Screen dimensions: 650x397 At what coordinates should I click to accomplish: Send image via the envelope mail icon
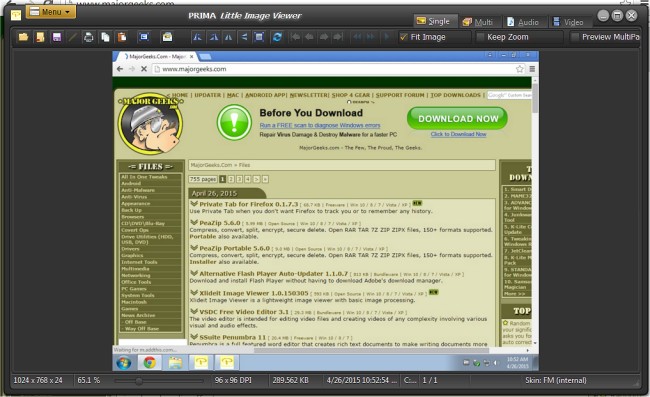[167, 37]
